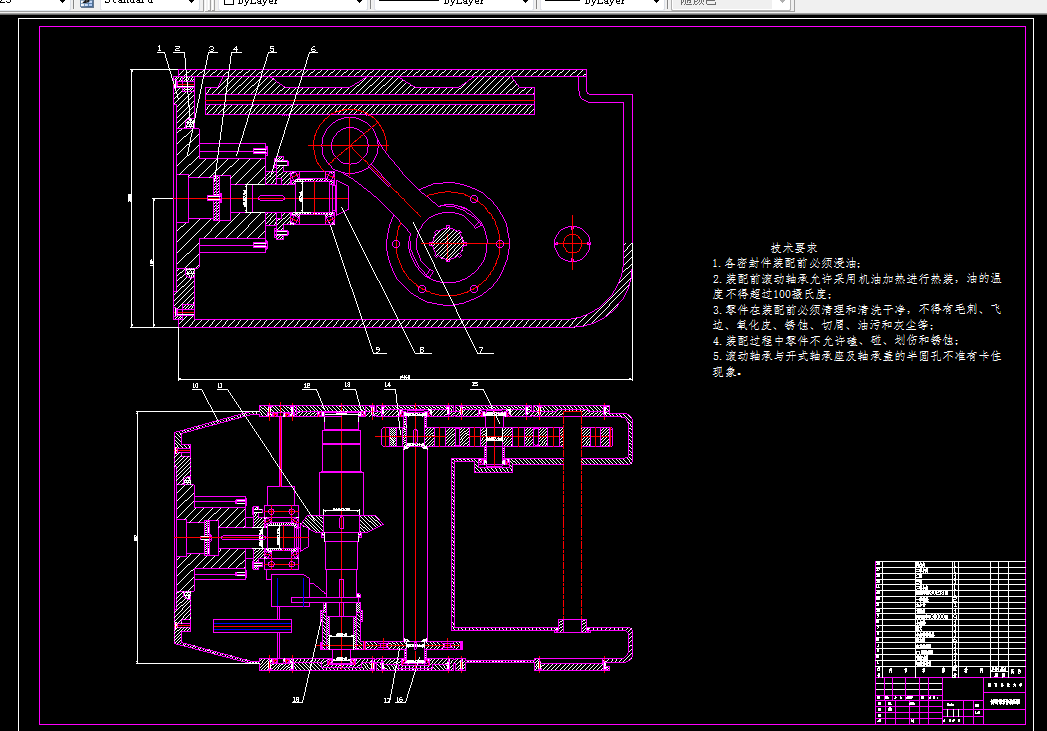1047x731 pixels.
Task: Click part callout number 1 label
Action: click(x=159, y=48)
